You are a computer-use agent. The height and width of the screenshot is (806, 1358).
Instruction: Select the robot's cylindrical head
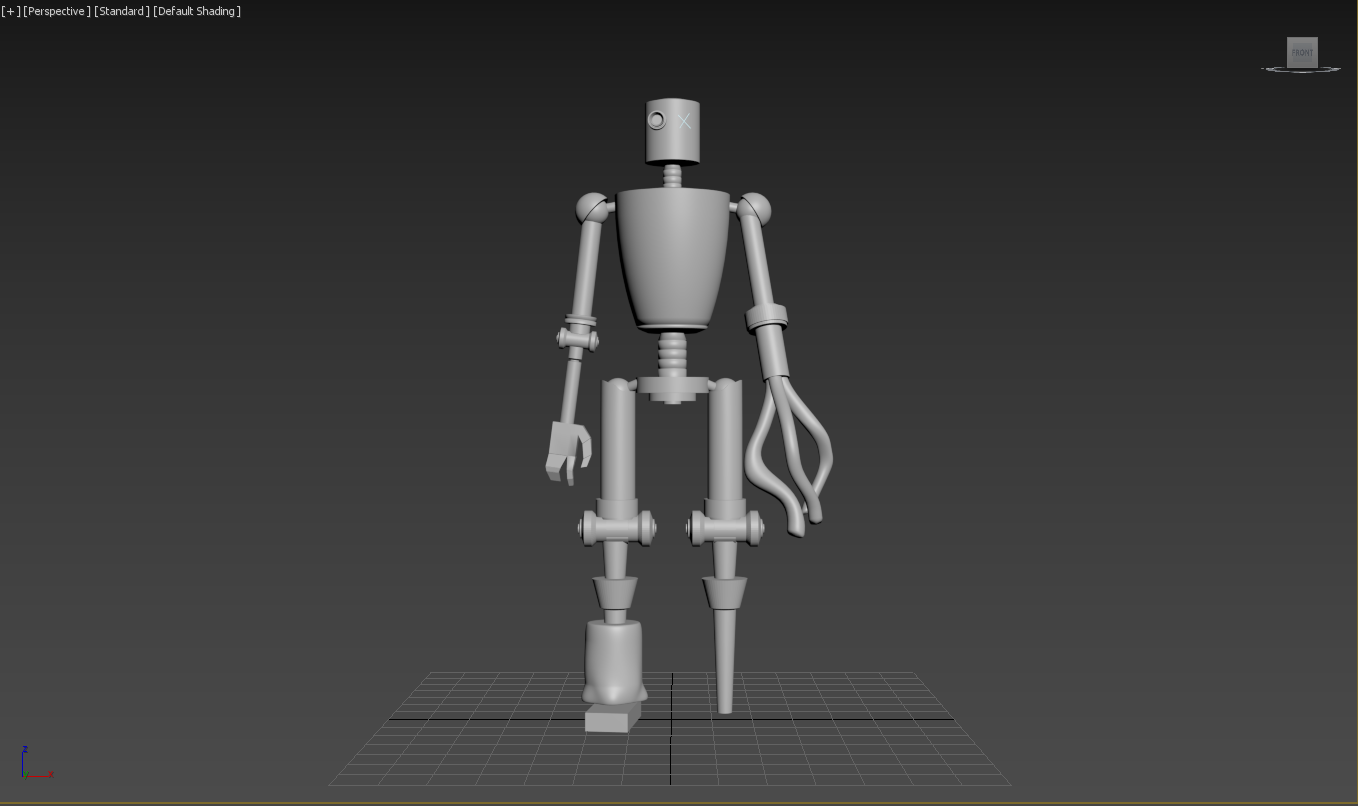point(672,145)
